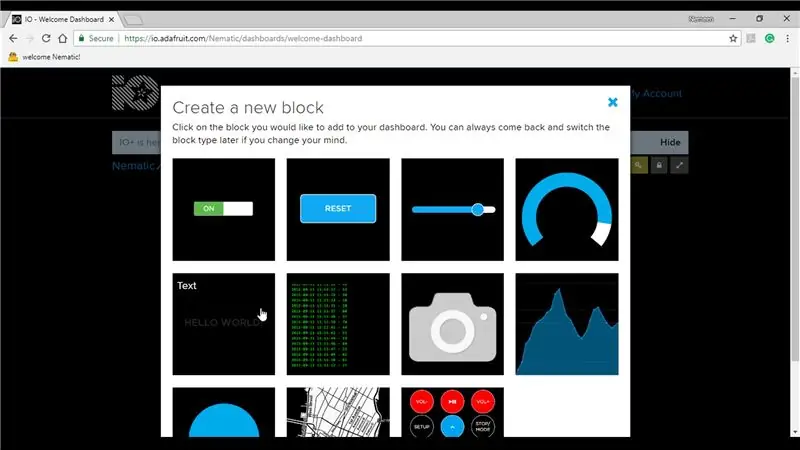Viewport: 800px width, 450px height.
Task: Click the Secure padlock site info
Action: click(x=95, y=38)
